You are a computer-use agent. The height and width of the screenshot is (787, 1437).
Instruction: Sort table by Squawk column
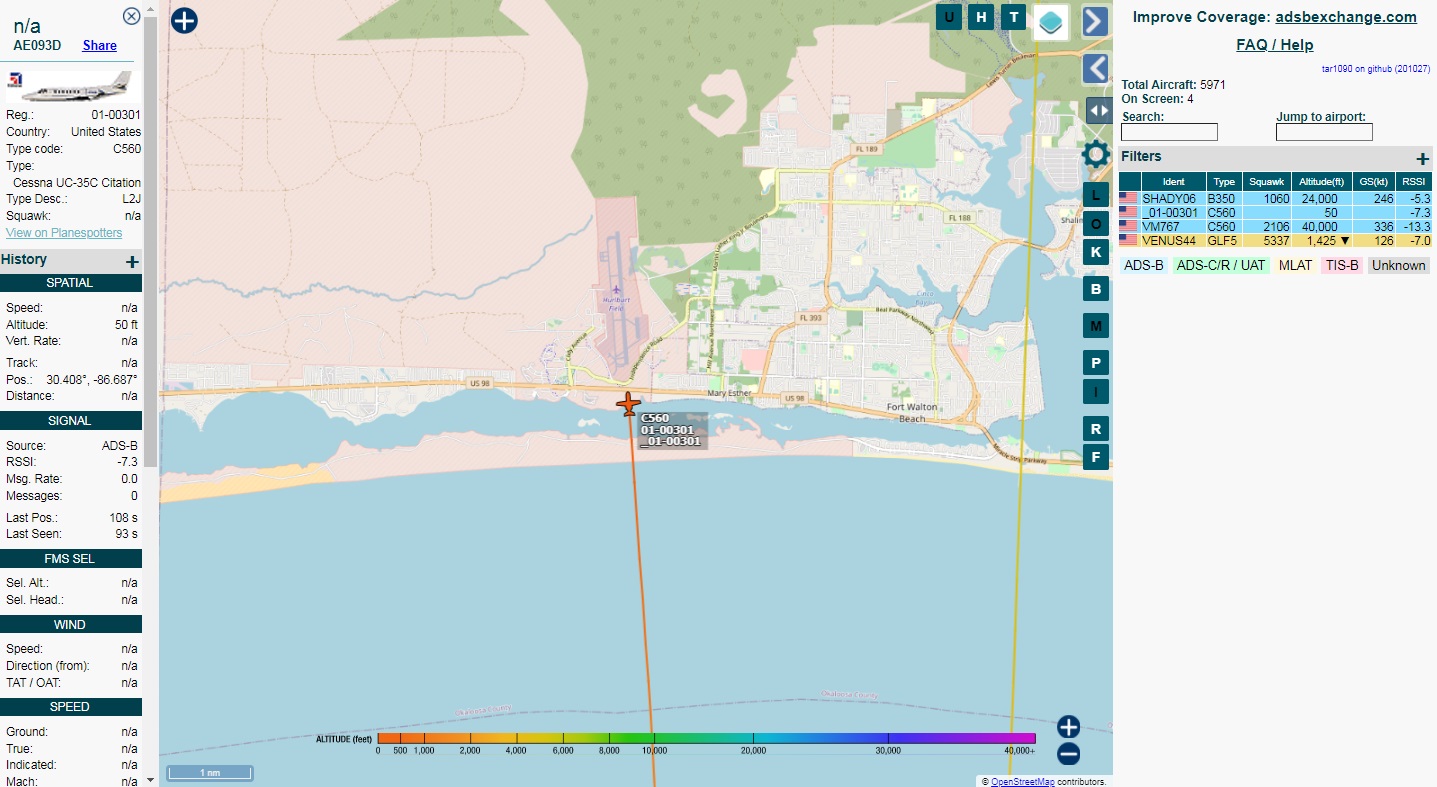pos(1267,182)
